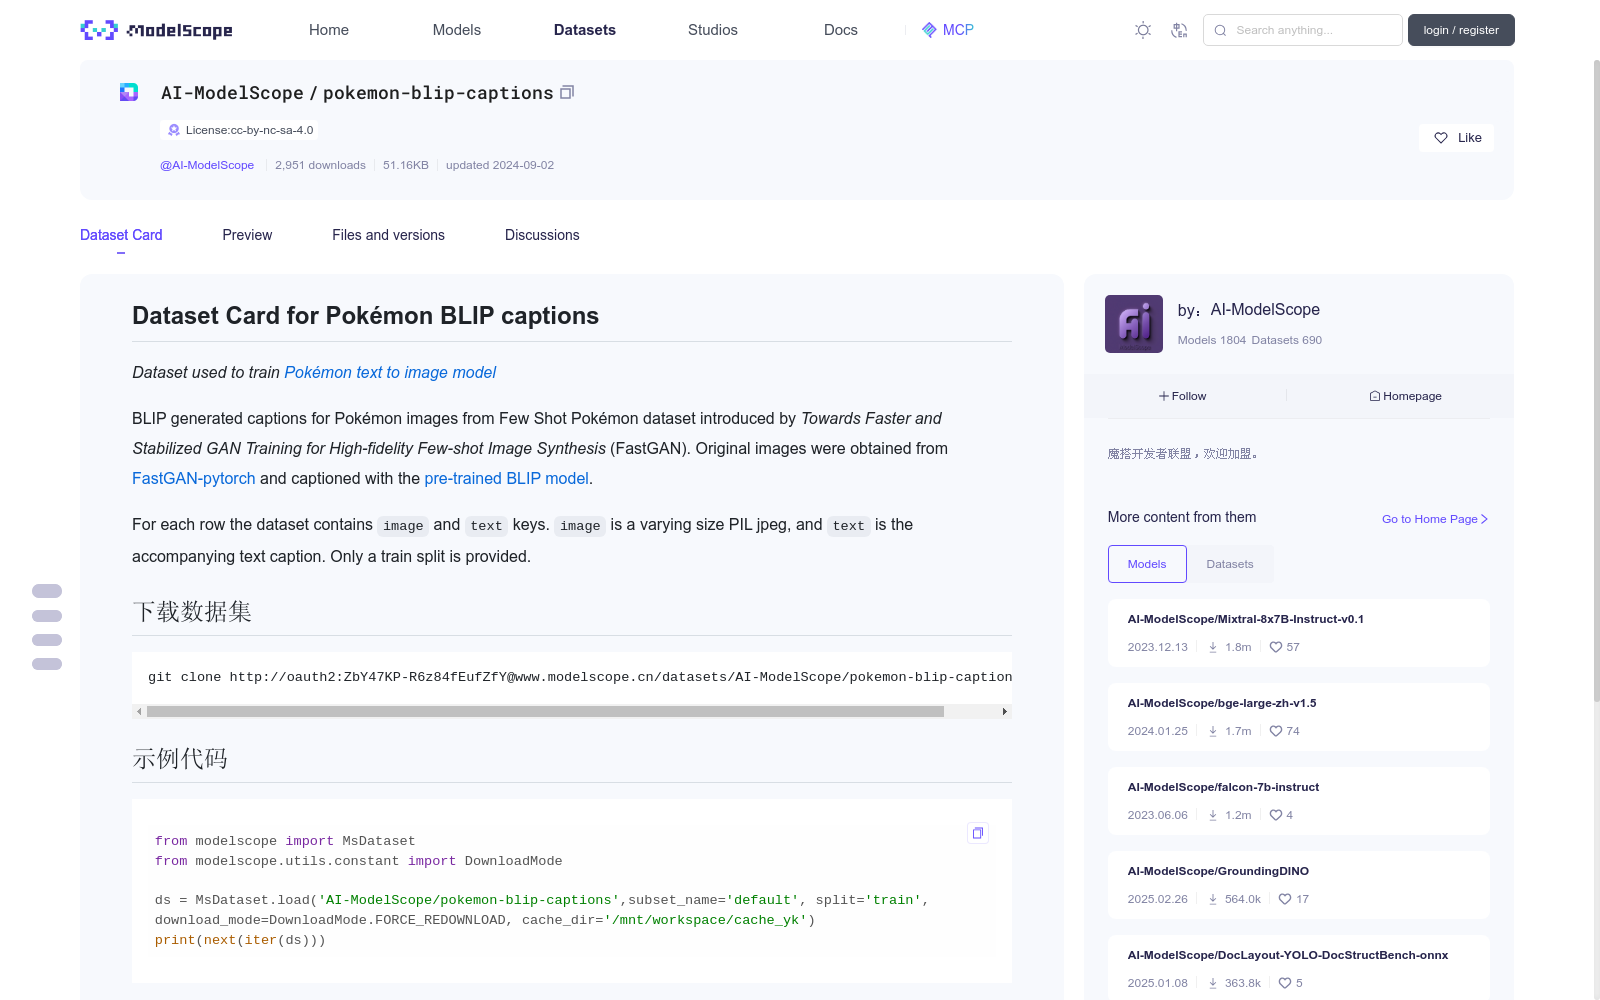Open the AI-ModelScope/GroundingDINO model card
The image size is (1600, 1000).
pos(1298,885)
